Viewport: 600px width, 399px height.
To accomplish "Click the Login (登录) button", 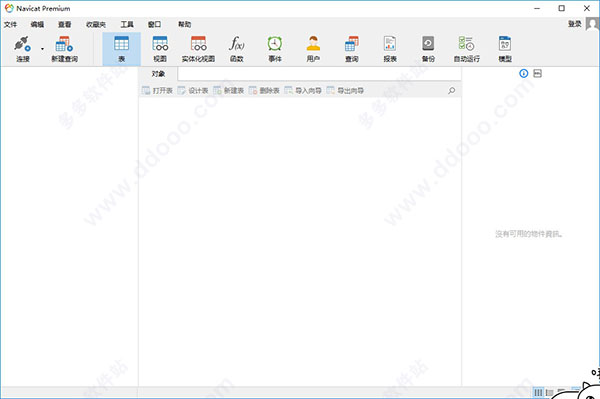I will pyautogui.click(x=575, y=24).
